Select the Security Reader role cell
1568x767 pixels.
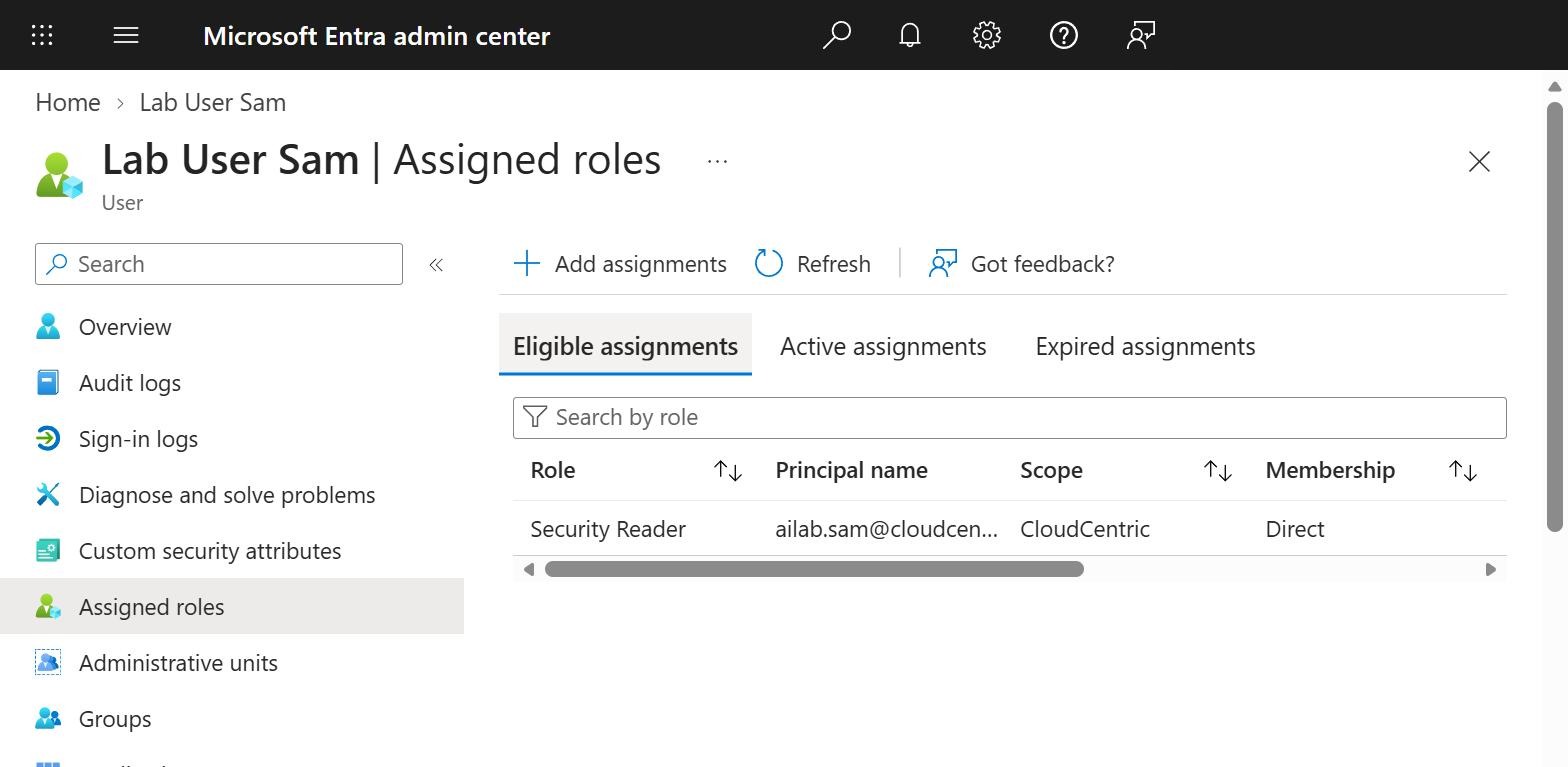(608, 529)
